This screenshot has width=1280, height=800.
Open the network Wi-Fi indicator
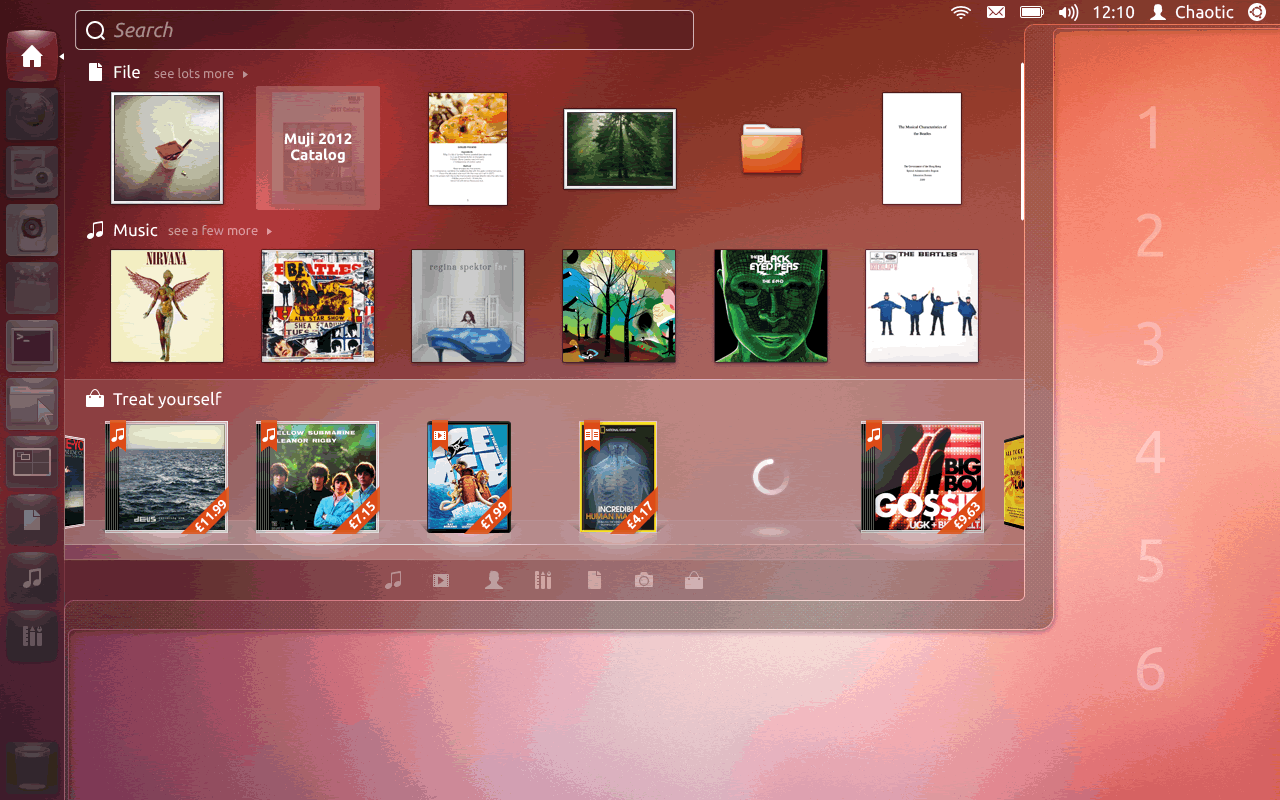click(x=960, y=12)
